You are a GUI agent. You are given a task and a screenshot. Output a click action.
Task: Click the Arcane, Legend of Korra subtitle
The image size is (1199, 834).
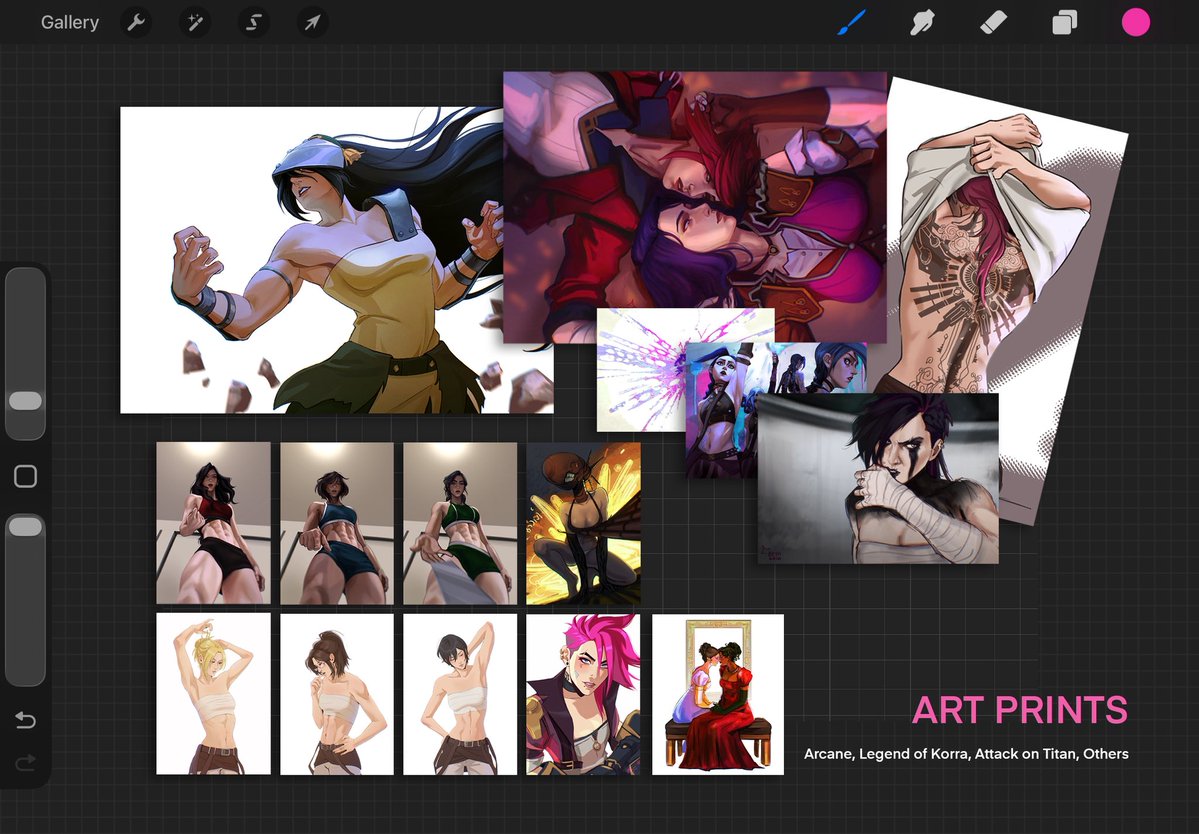(x=966, y=754)
